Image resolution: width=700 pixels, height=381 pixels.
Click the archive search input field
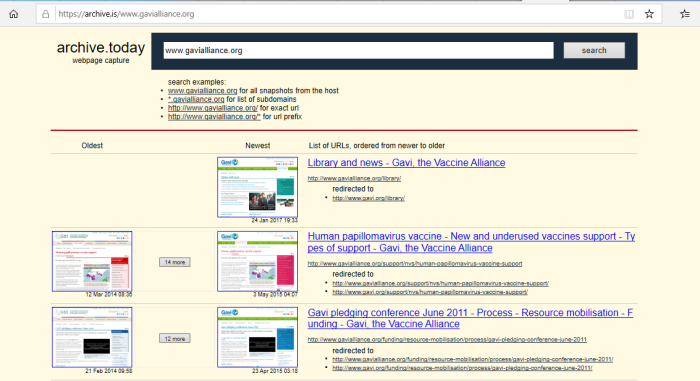(358, 50)
